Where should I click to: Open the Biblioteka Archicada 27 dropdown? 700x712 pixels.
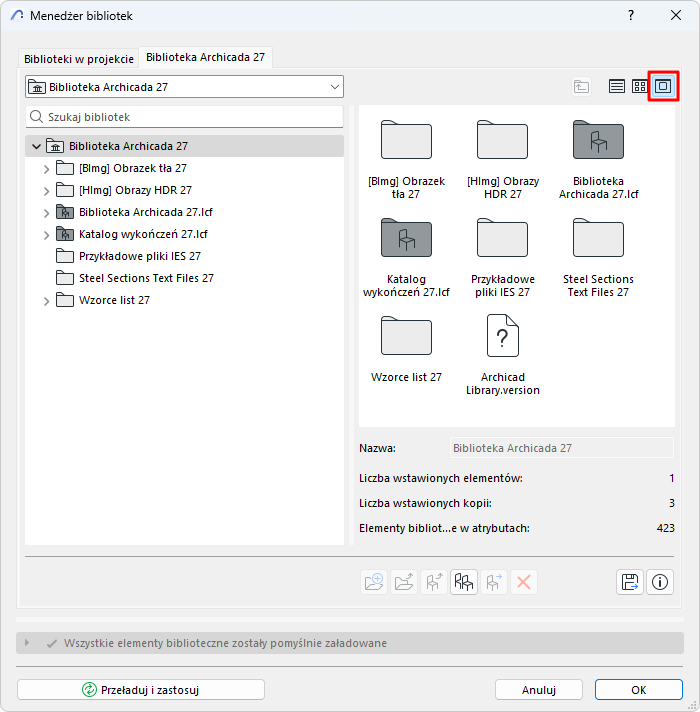(184, 87)
